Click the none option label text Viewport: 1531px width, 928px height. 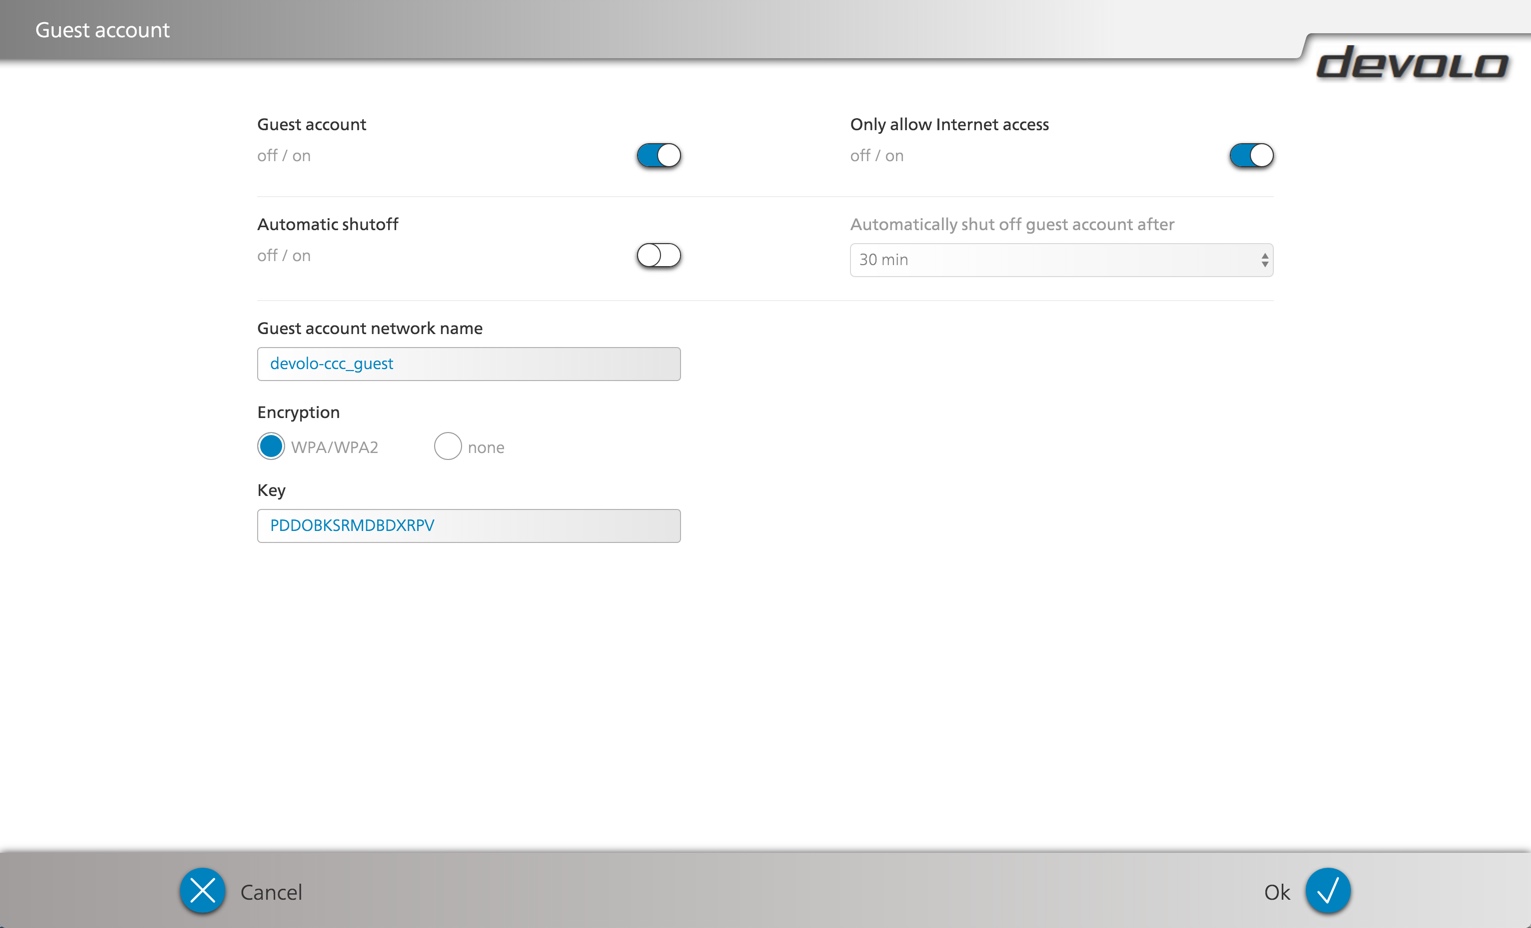tap(486, 448)
